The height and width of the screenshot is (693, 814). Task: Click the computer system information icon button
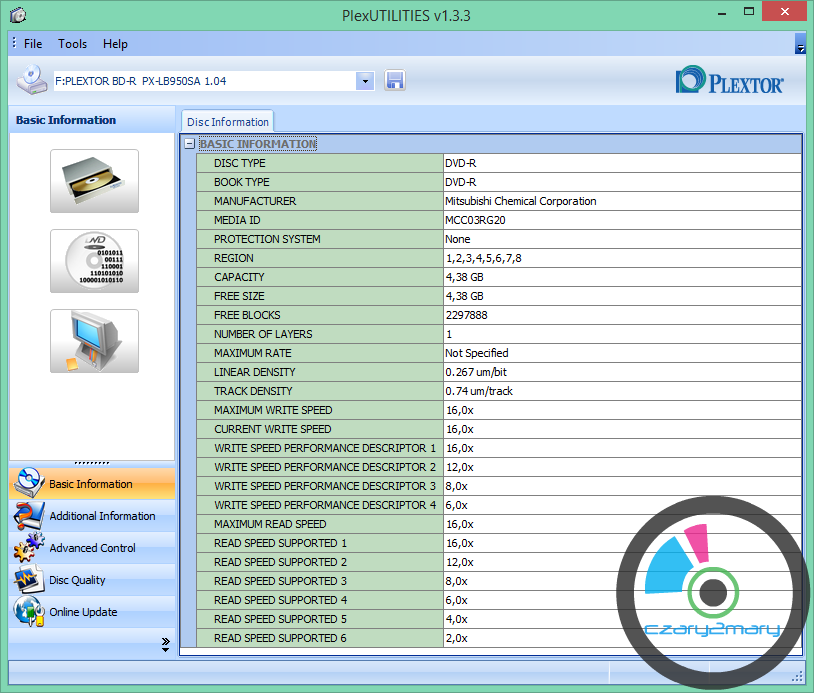[94, 341]
